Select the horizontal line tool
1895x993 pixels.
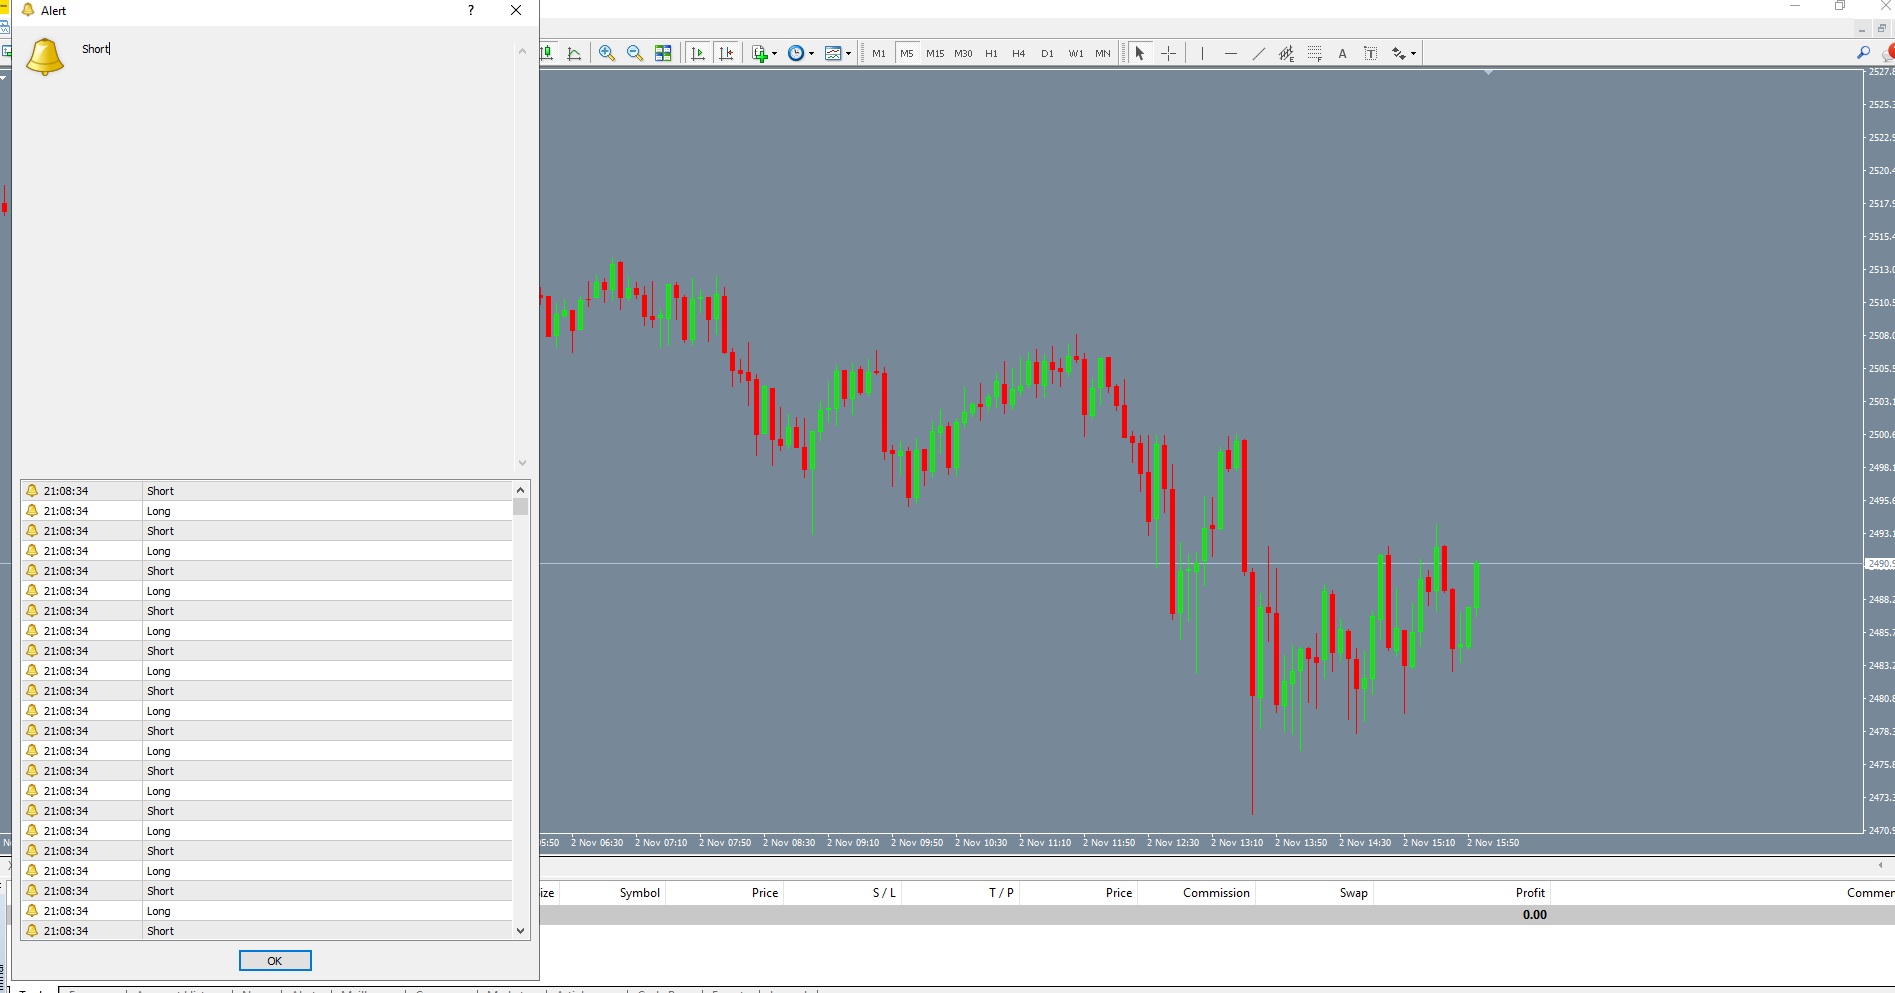[x=1230, y=53]
